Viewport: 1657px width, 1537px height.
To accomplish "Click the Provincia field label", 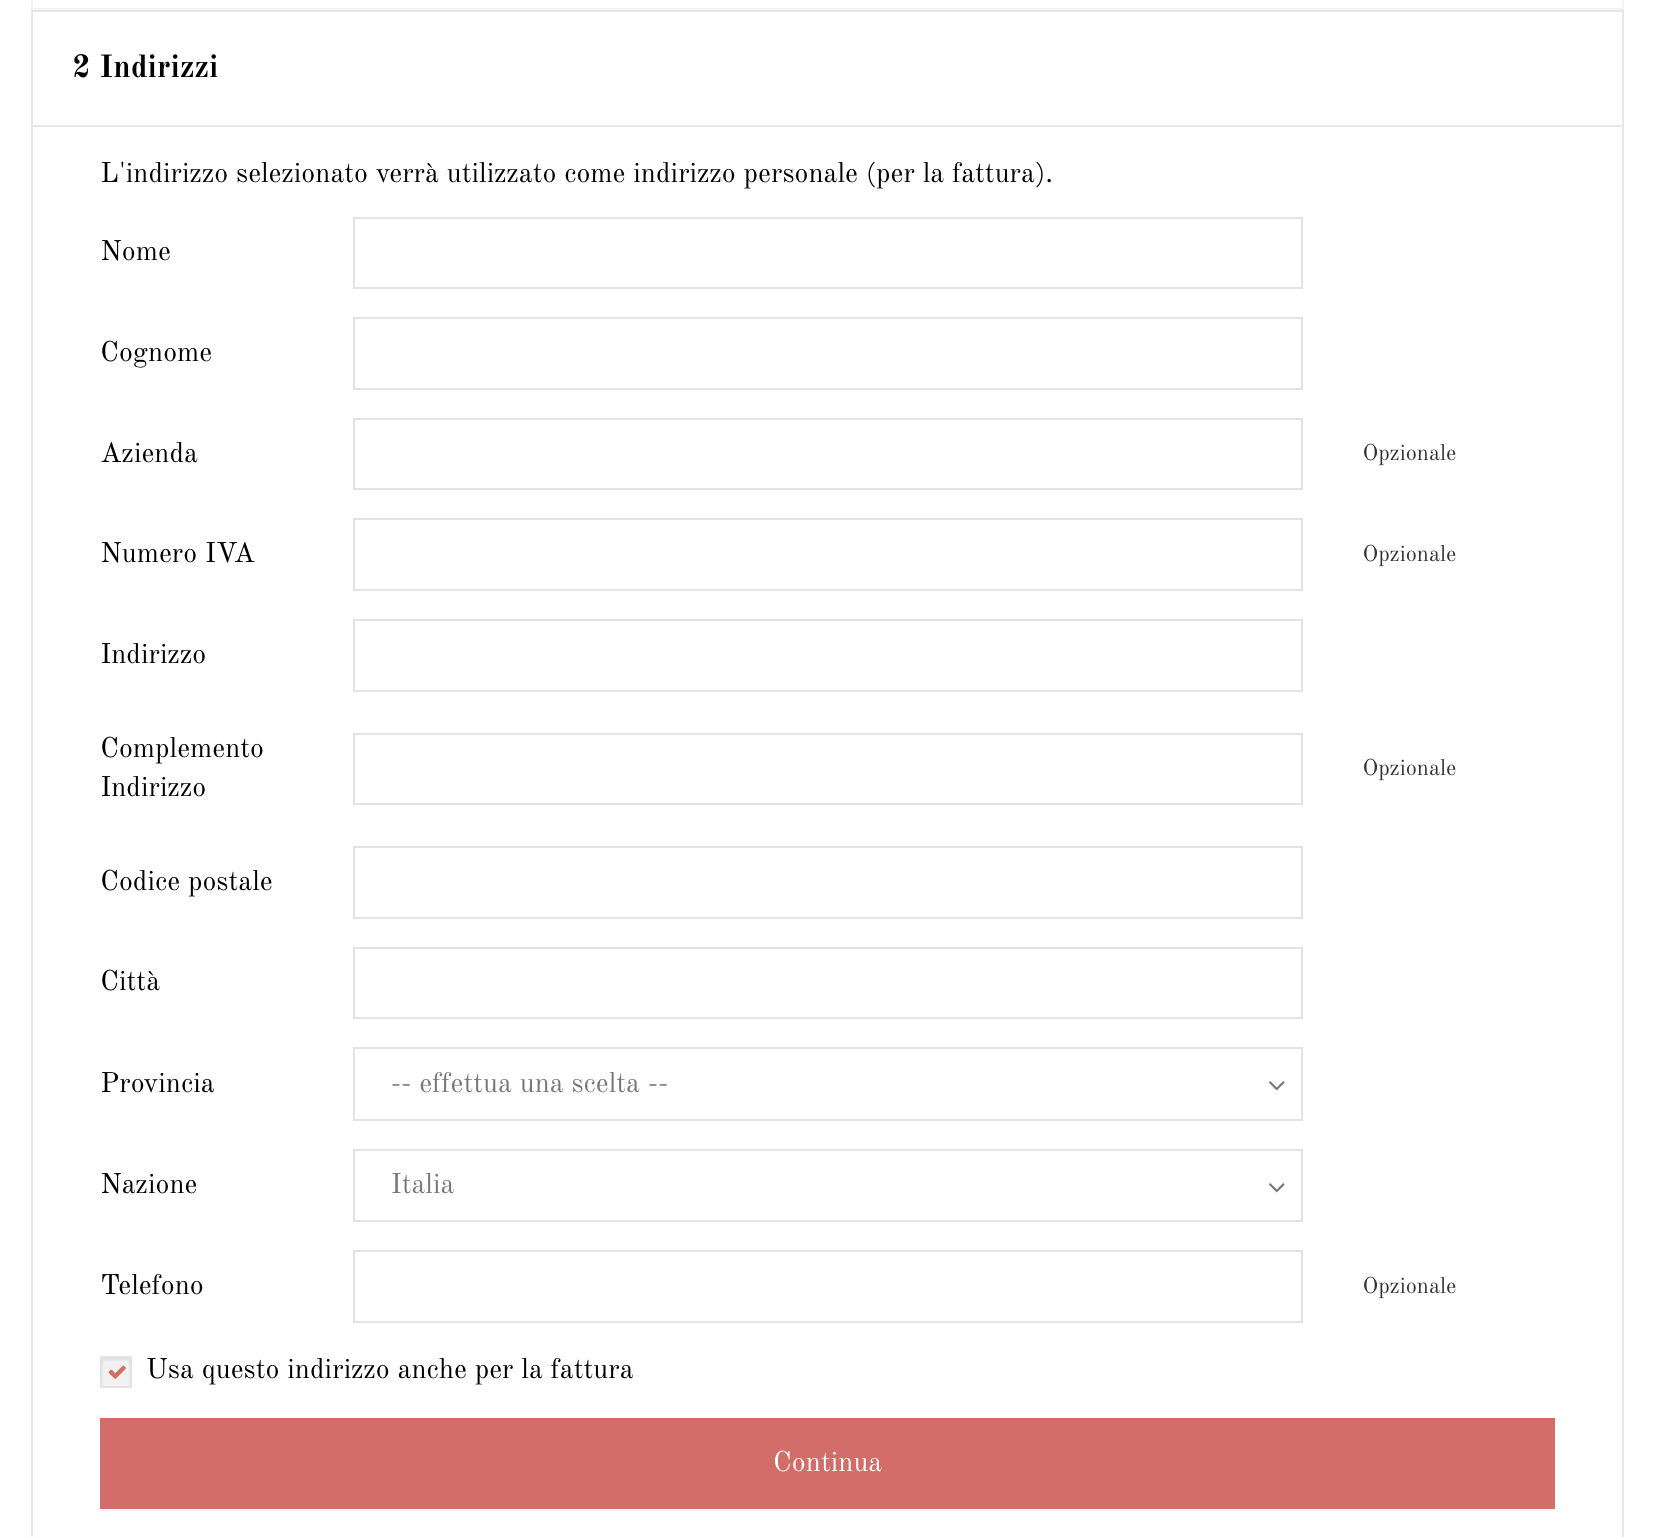I will (157, 1084).
